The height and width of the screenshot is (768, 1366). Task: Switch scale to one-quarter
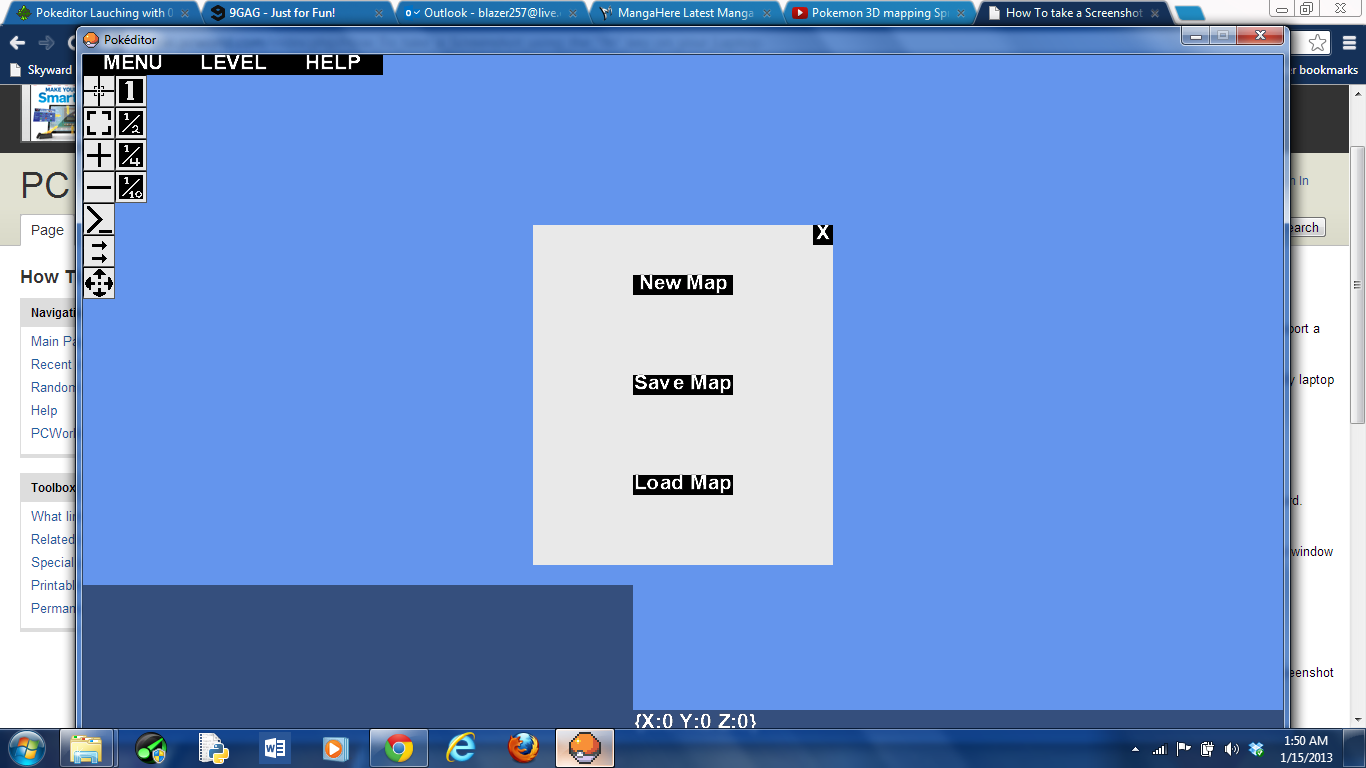[x=130, y=155]
